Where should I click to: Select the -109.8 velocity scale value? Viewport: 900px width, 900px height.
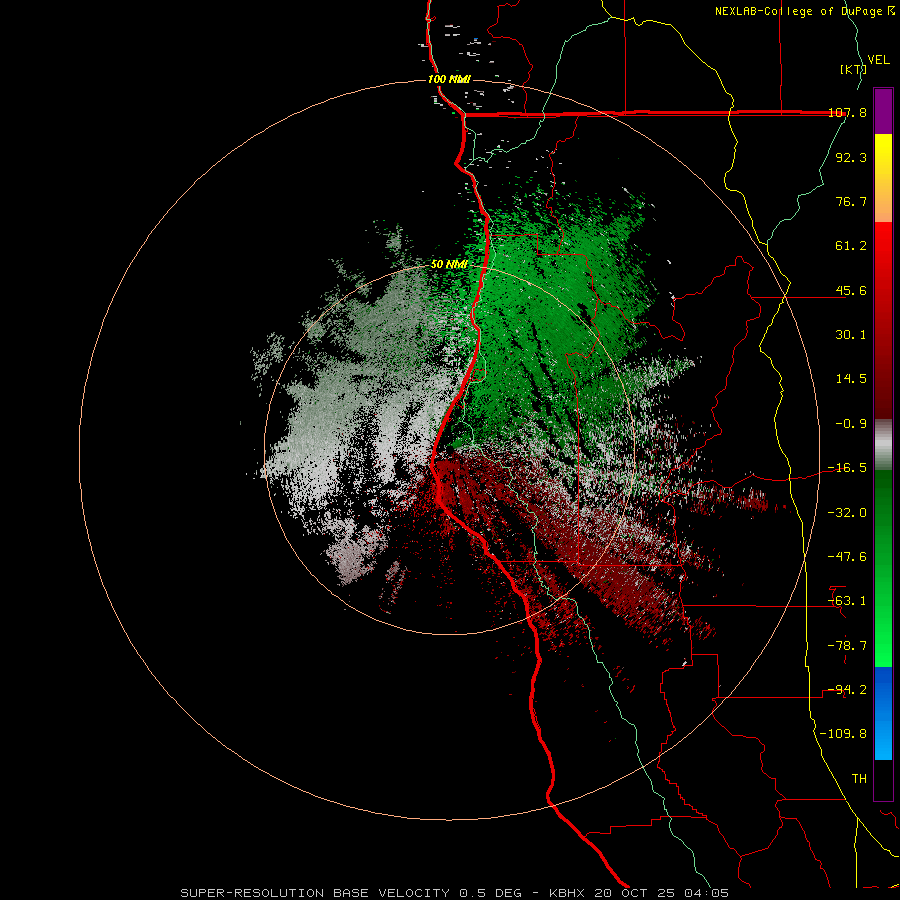tap(843, 734)
